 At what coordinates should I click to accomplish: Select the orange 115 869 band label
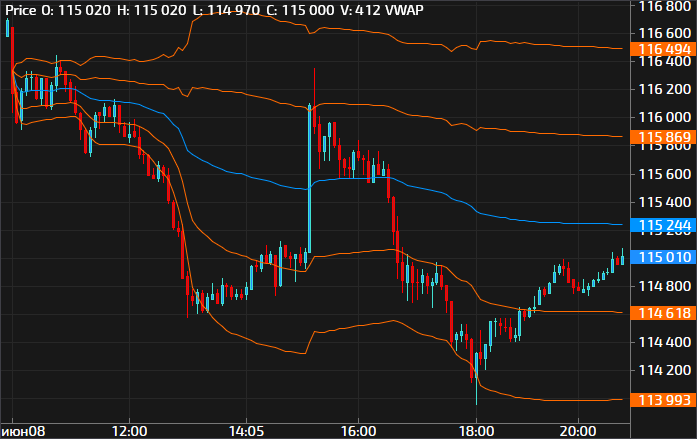[664, 136]
